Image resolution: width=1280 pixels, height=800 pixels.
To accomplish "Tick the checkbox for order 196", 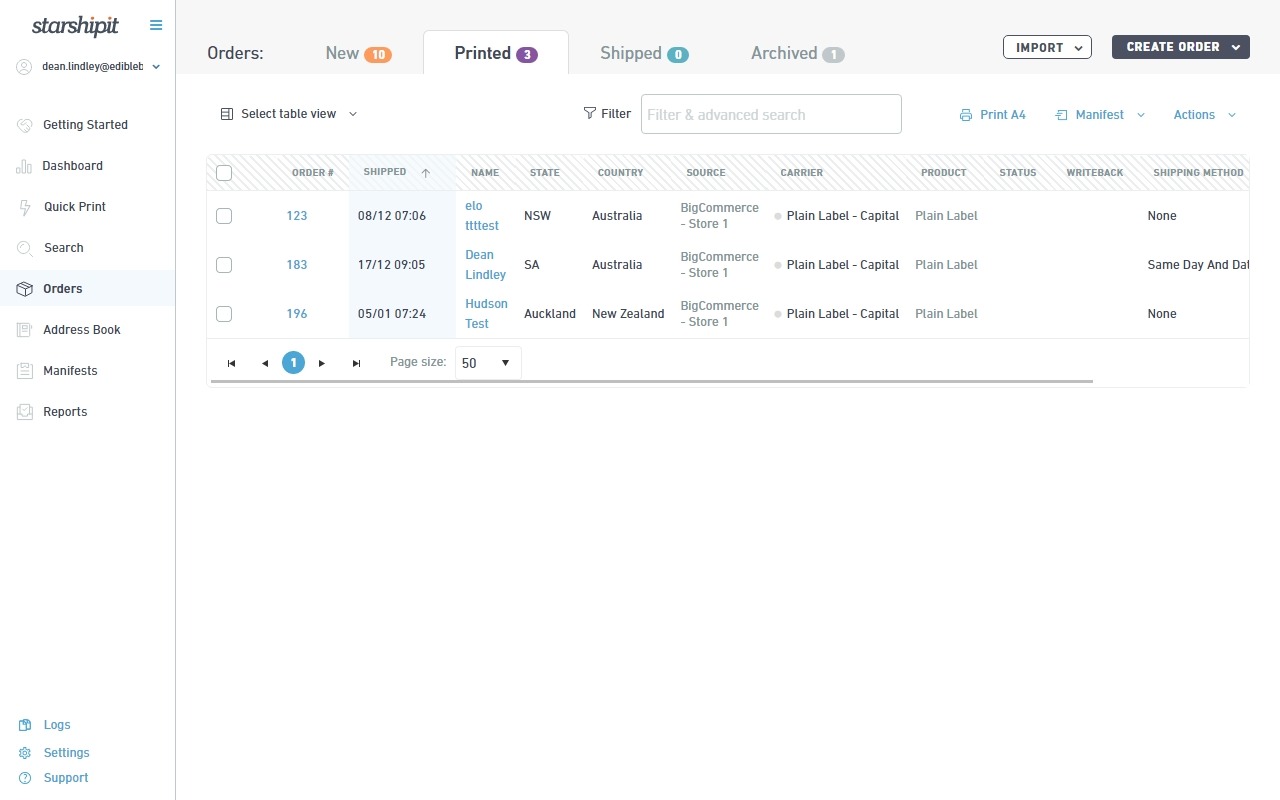I will (224, 314).
